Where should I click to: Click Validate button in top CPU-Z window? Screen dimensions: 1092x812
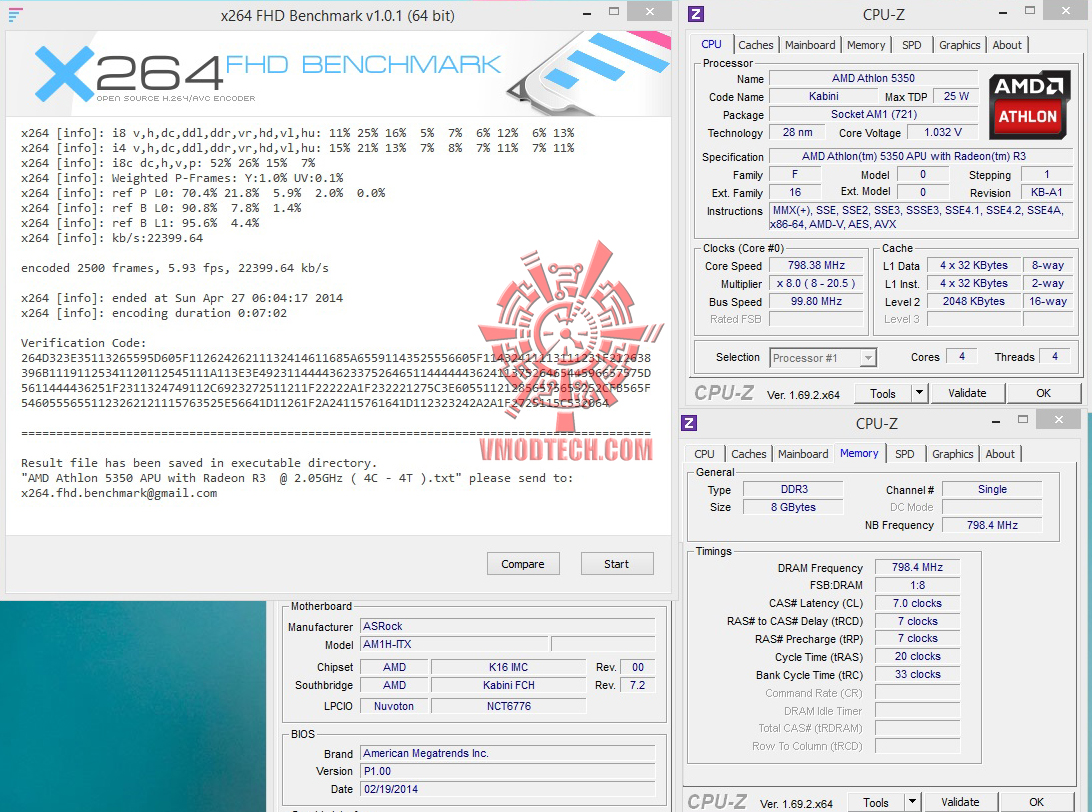coord(967,393)
